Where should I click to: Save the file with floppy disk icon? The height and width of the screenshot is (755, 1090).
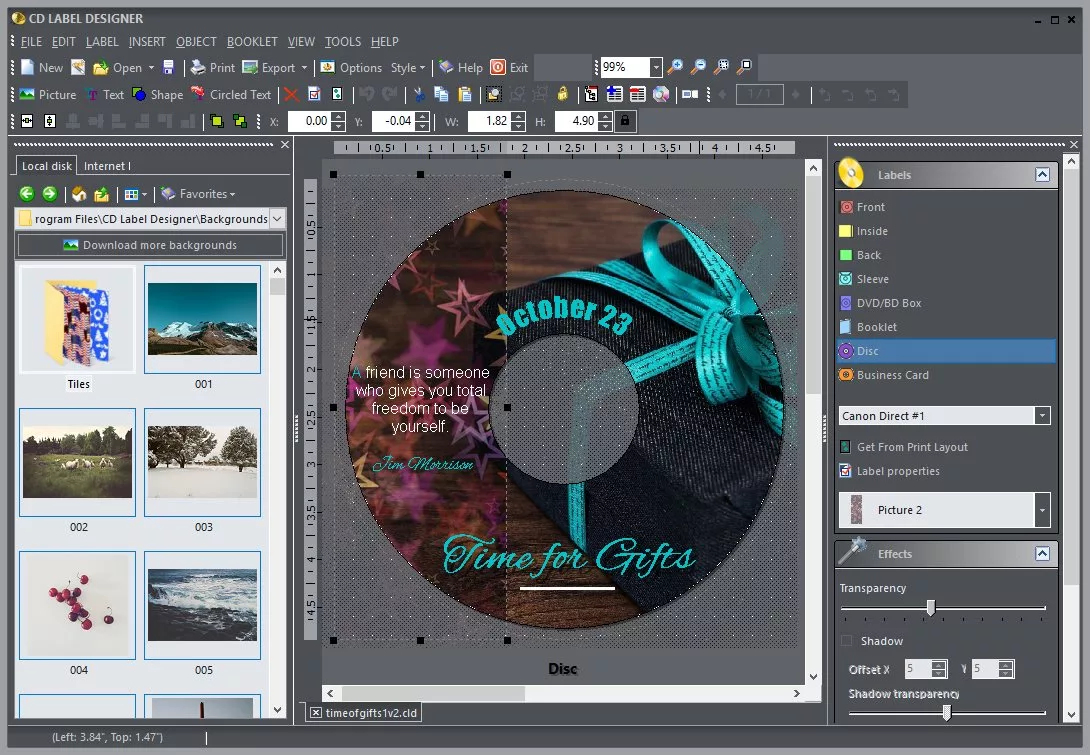tap(169, 68)
